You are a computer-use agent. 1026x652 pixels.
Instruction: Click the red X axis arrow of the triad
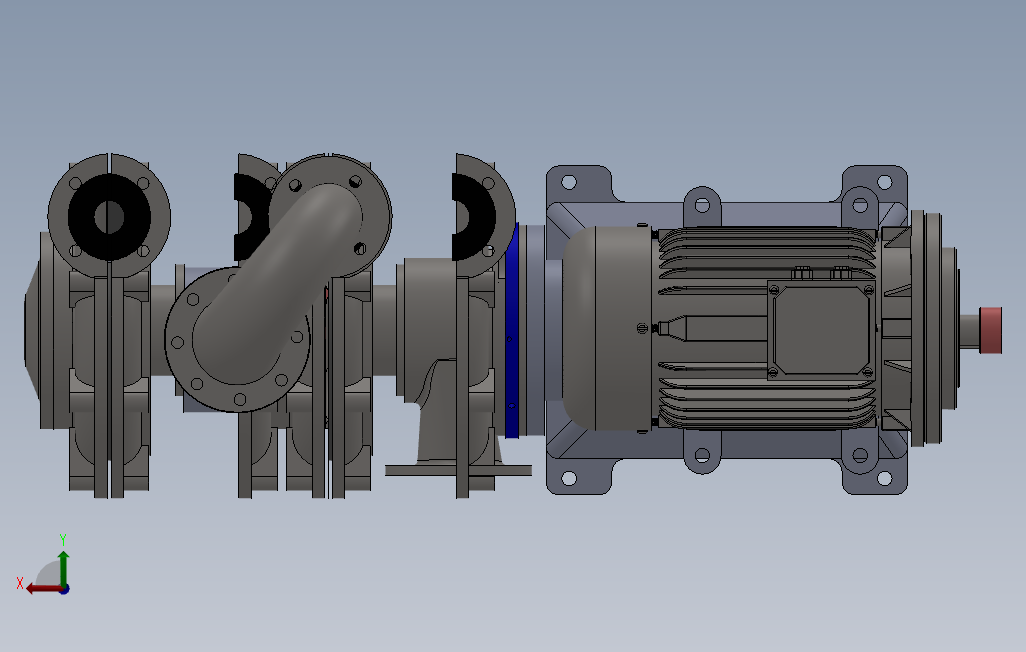click(43, 589)
